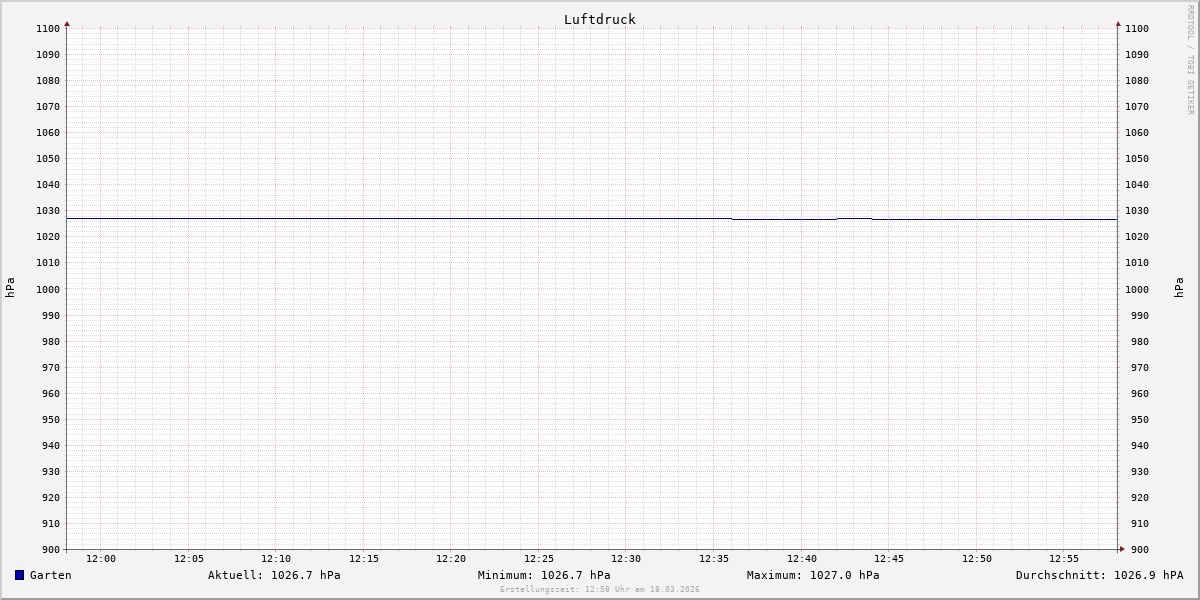Viewport: 1200px width, 600px height.
Task: Click the RRDTOOL / TOBI OETIKER watermark
Action: click(x=1190, y=60)
